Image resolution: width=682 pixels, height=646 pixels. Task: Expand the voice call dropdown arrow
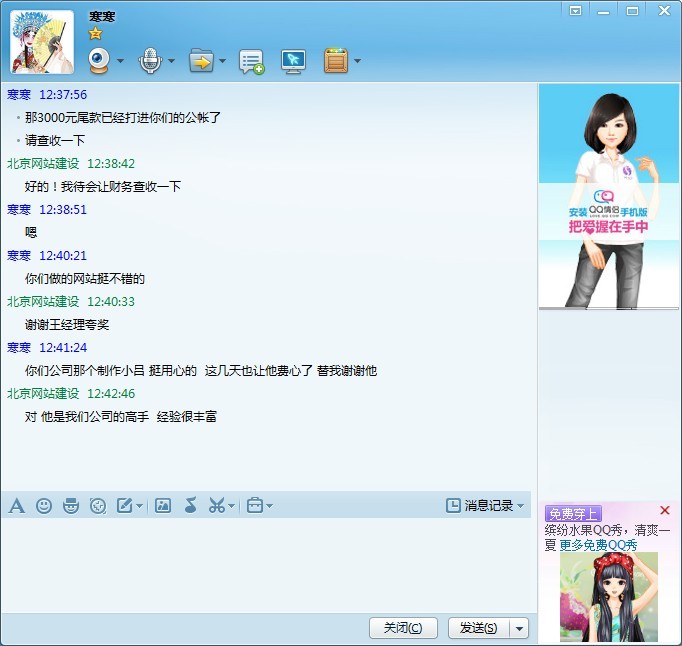pos(171,62)
